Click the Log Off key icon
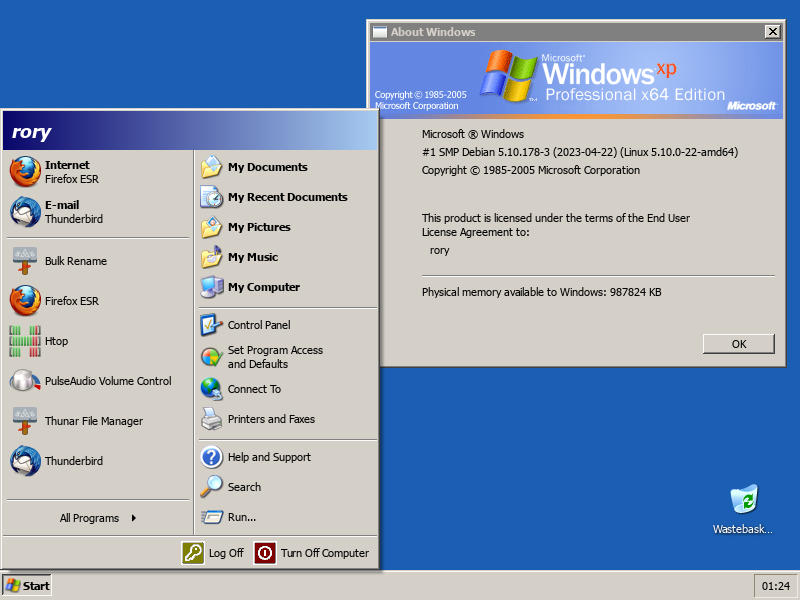This screenshot has width=800, height=600. pyautogui.click(x=193, y=553)
